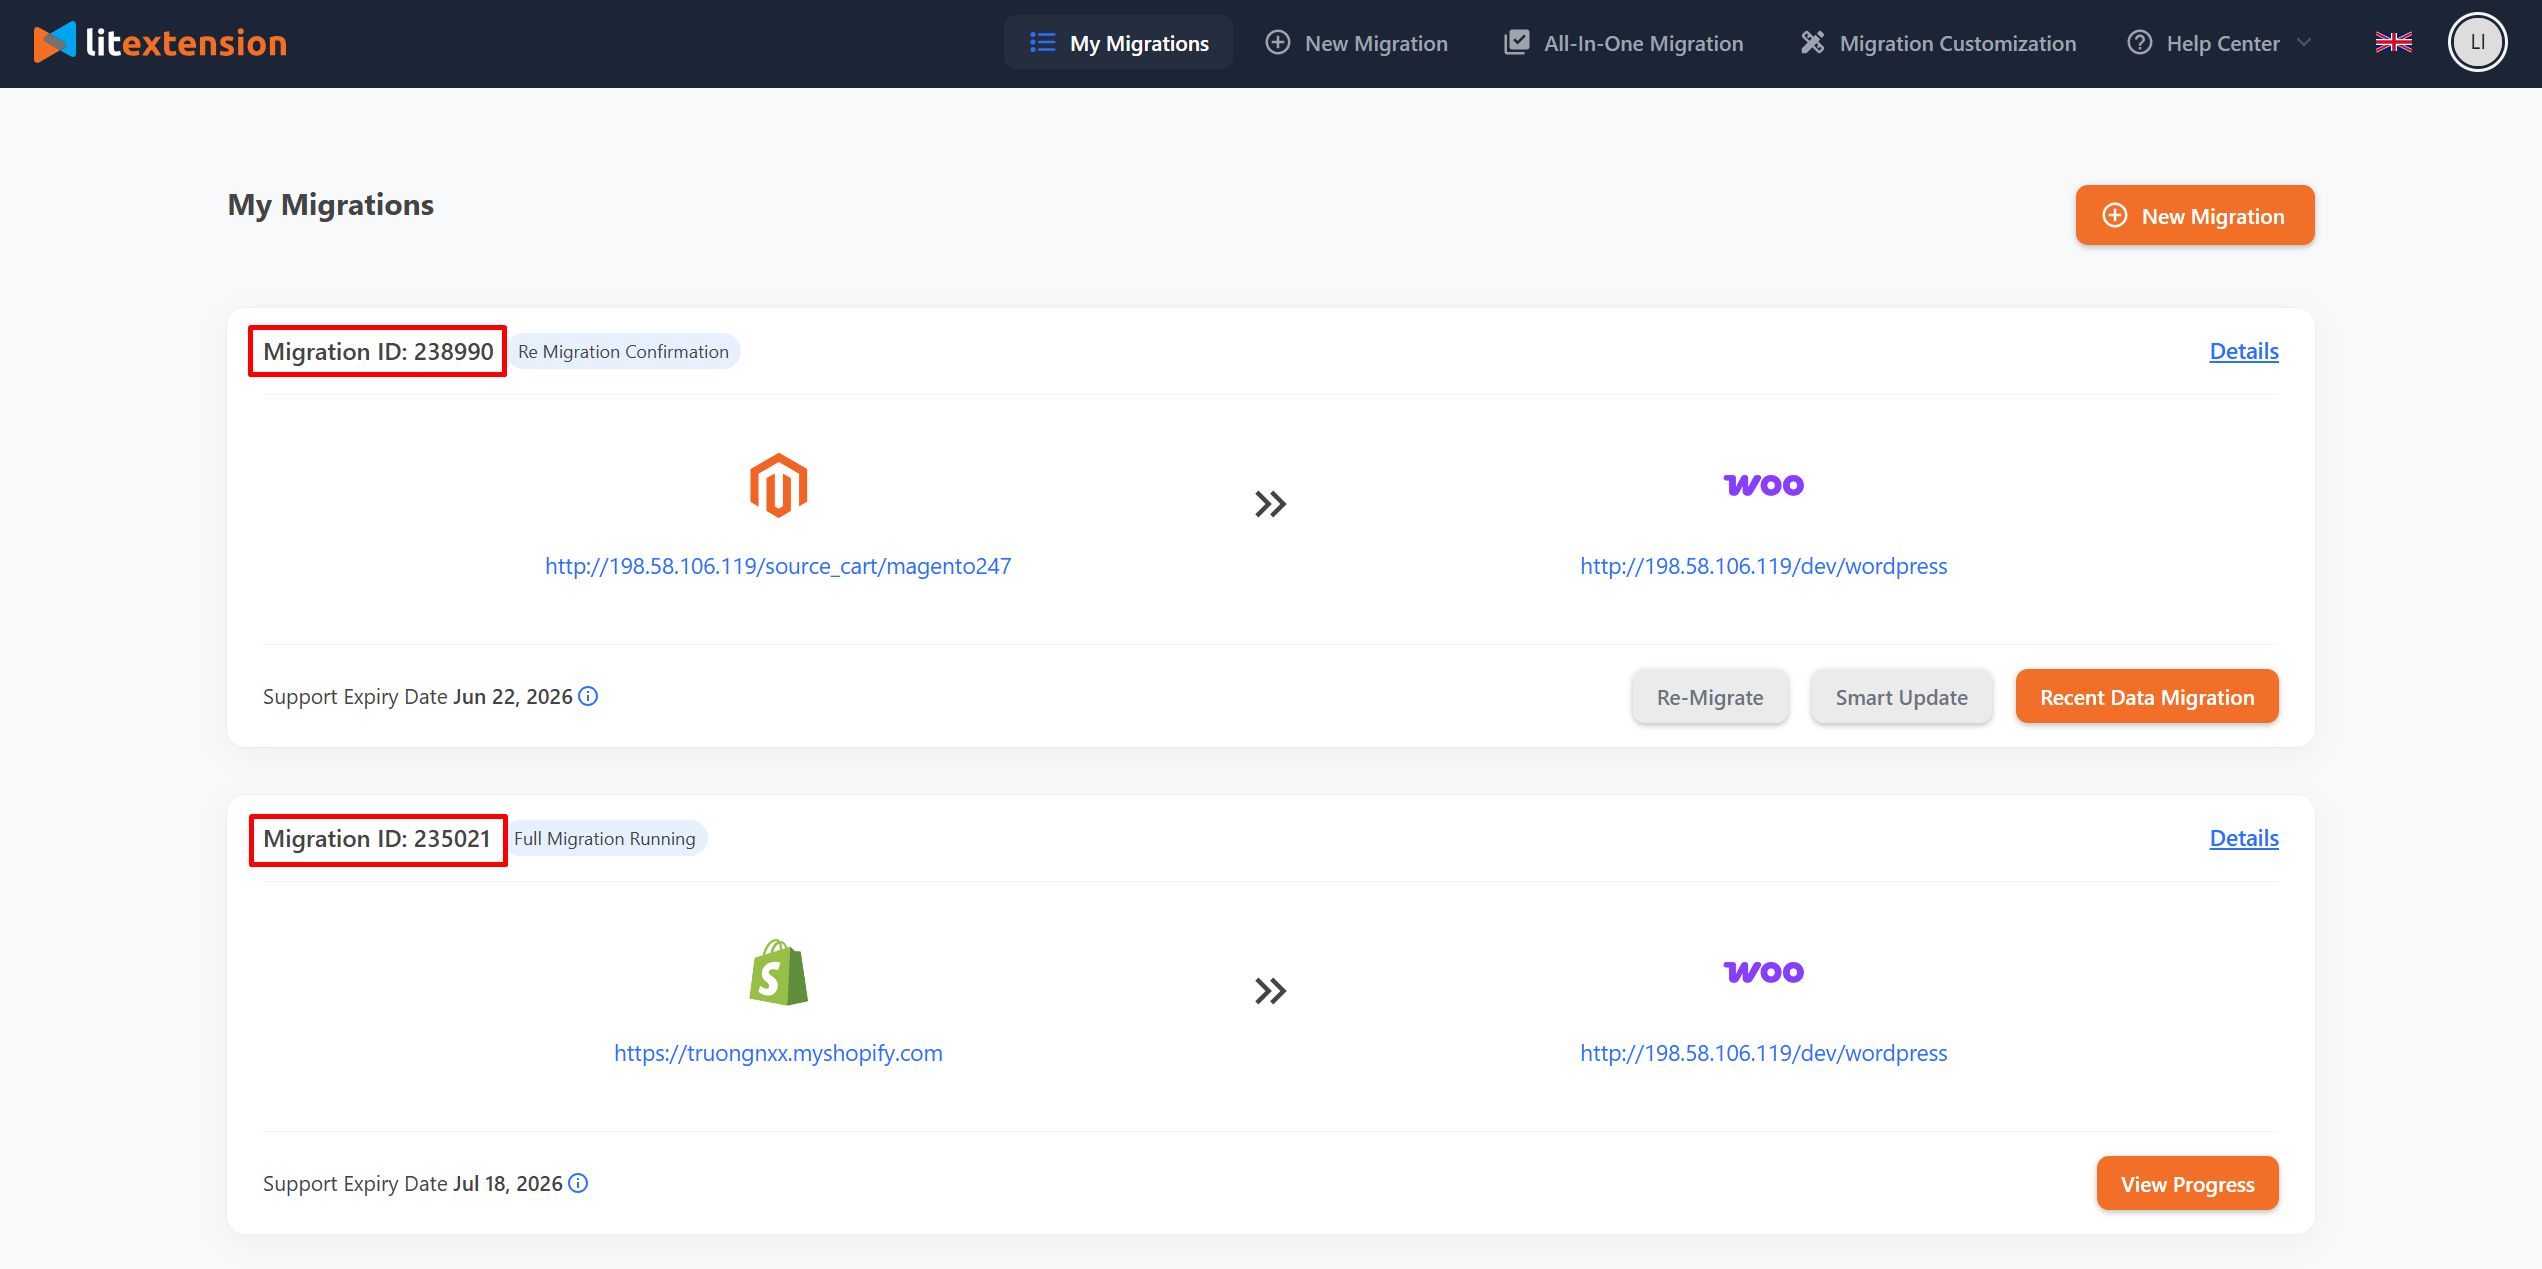Open the LI user avatar menu

tap(2477, 42)
